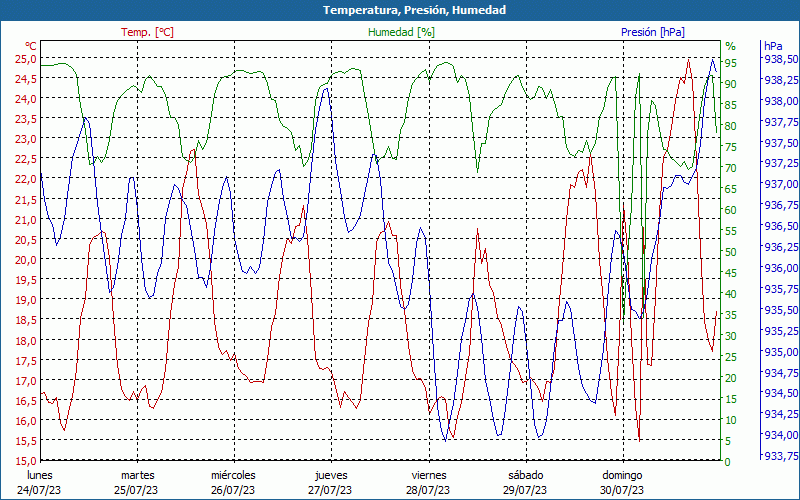Viewport: 800px width, 500px height.
Task: Click the 'domingo' day label
Action: pos(622,476)
